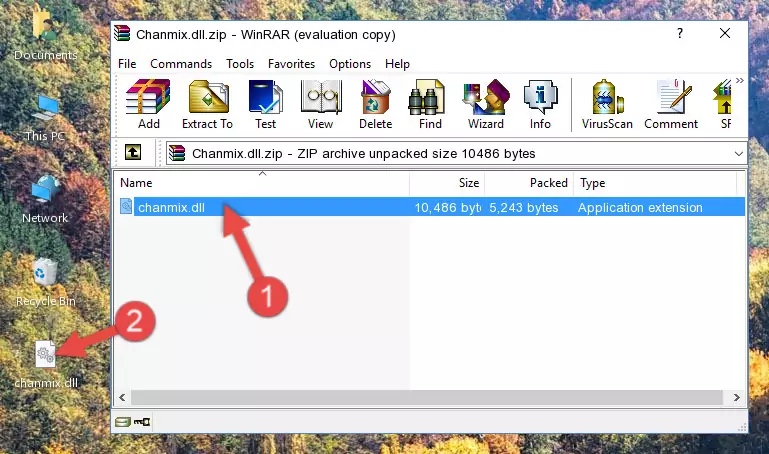Open the Extract To tool
Viewport: 769px width, 454px height.
point(207,104)
